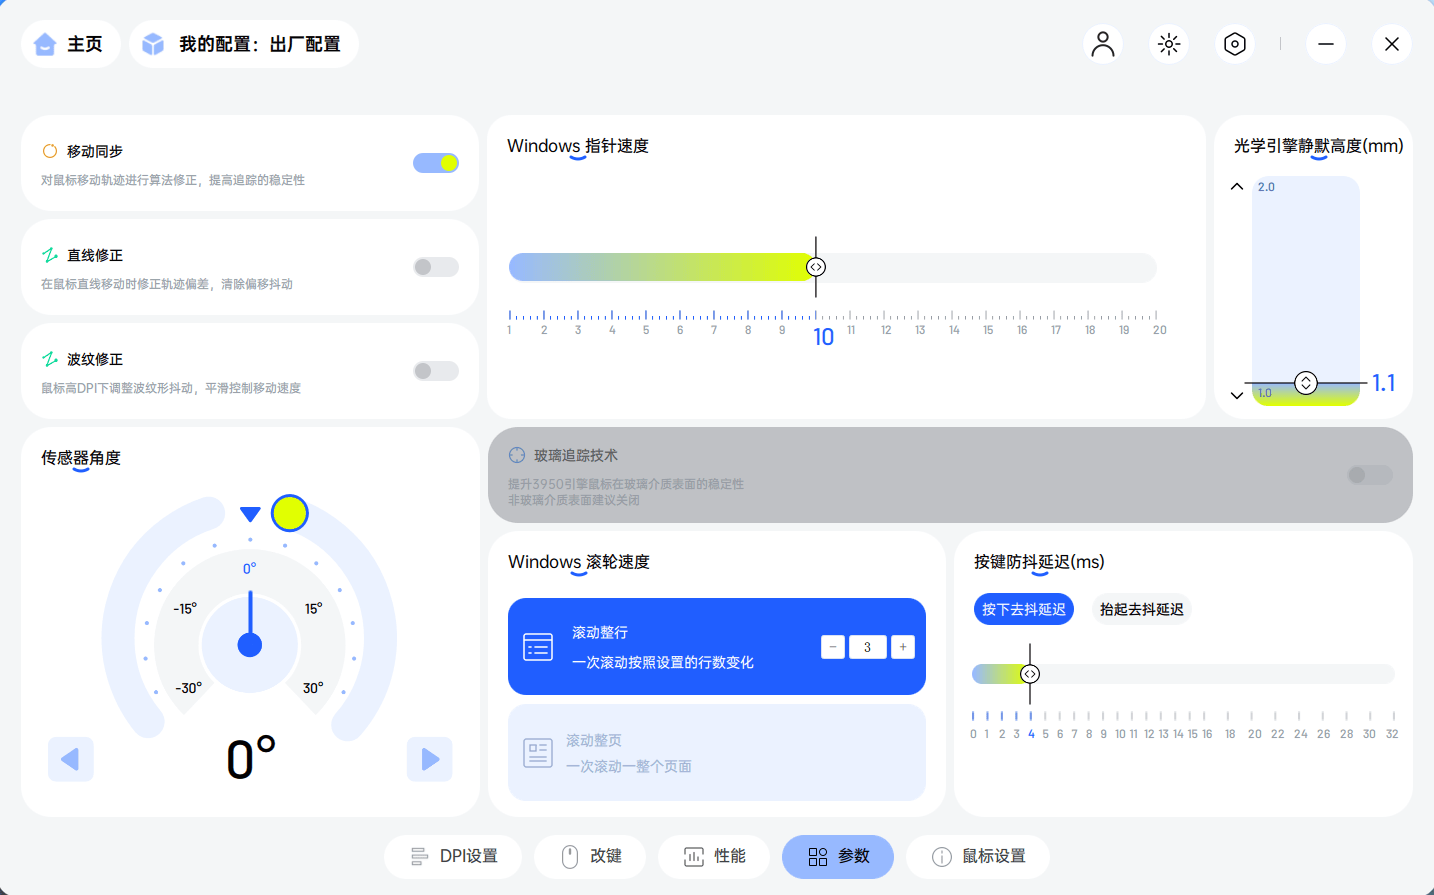Open the 主页 home page

point(70,44)
